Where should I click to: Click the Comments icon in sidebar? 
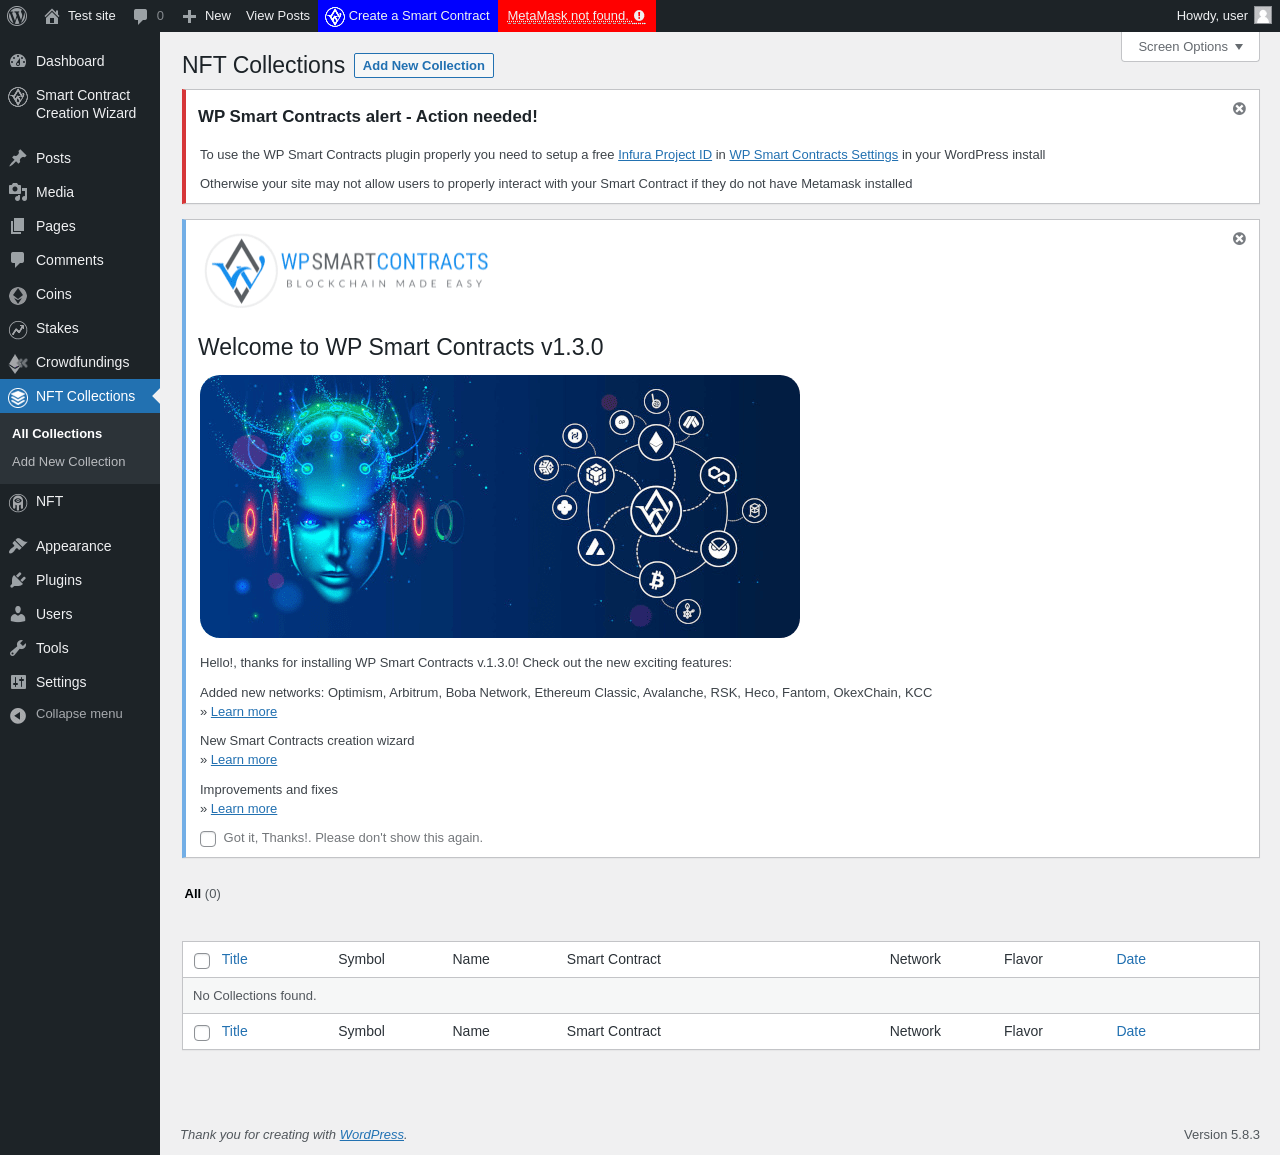(x=18, y=260)
